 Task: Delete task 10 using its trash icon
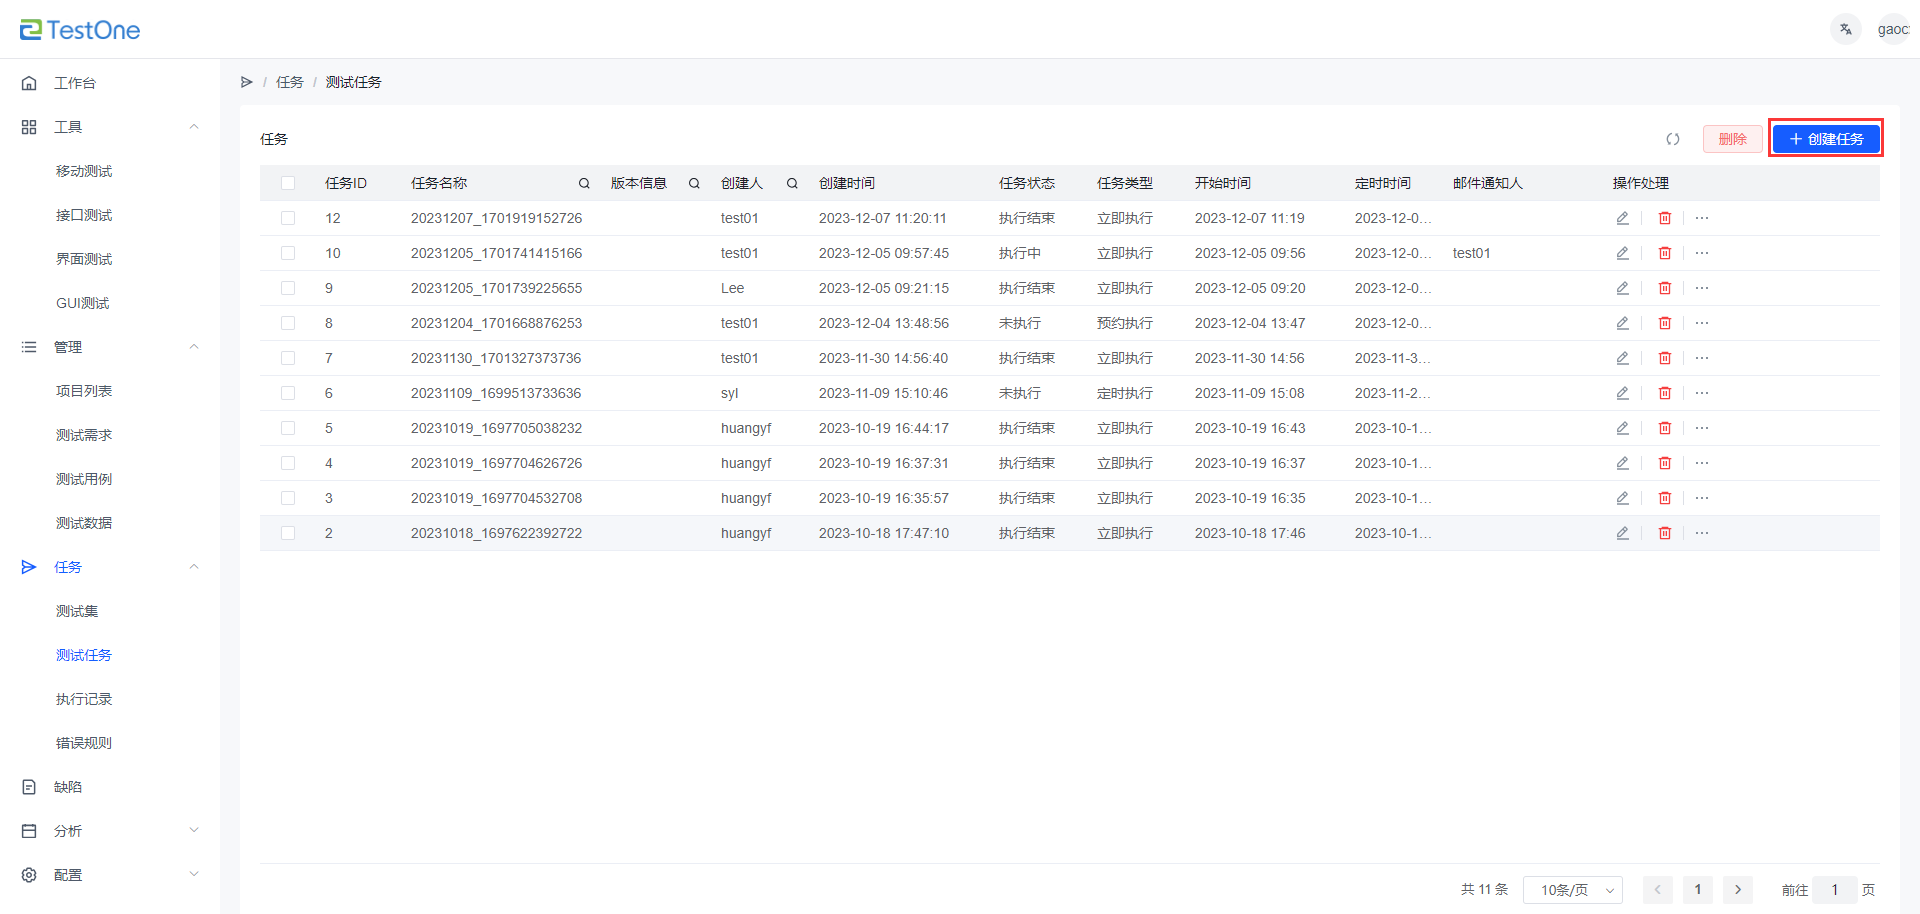tap(1664, 253)
